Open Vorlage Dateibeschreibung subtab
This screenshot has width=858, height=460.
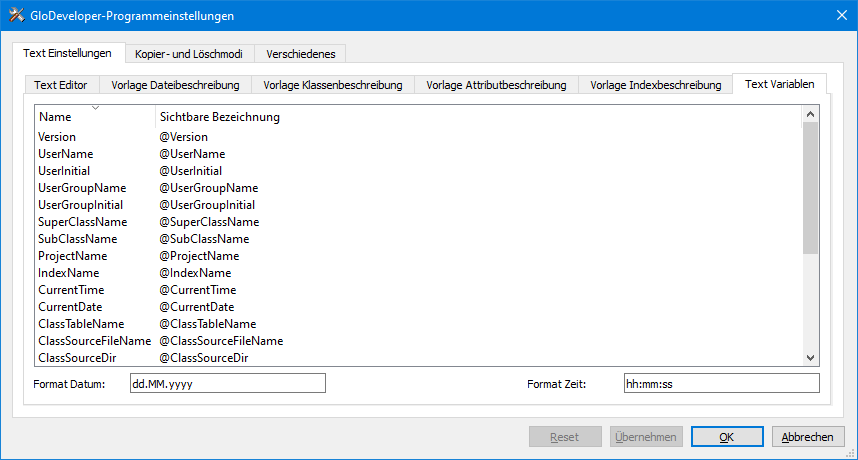point(176,85)
